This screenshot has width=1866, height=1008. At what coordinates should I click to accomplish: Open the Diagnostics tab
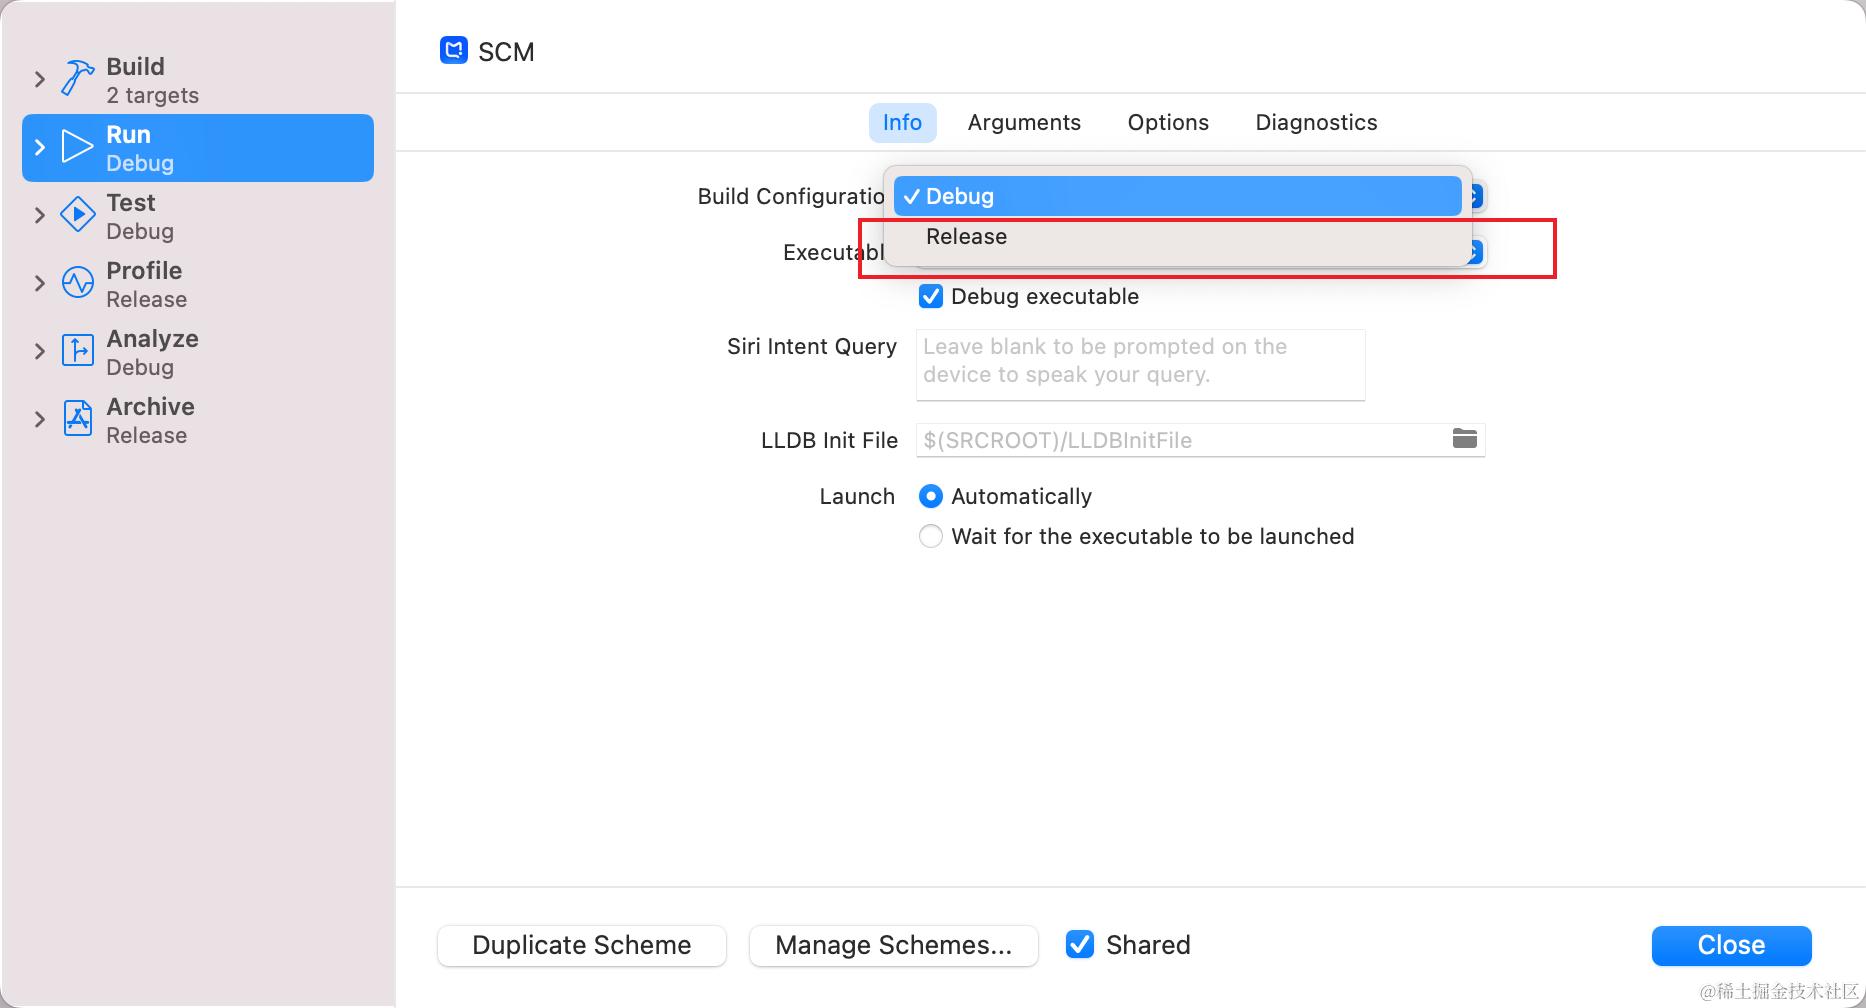1316,122
